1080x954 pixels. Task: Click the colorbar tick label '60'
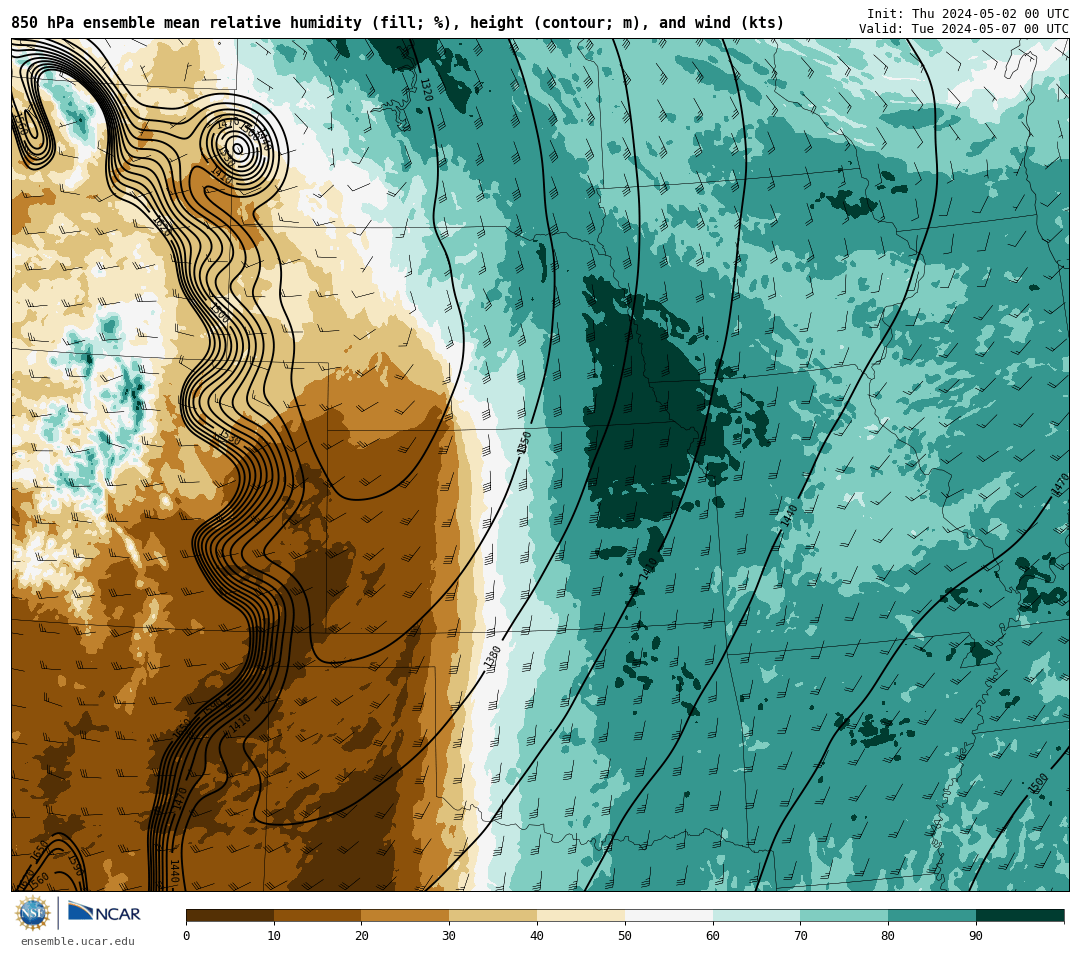[x=713, y=935]
